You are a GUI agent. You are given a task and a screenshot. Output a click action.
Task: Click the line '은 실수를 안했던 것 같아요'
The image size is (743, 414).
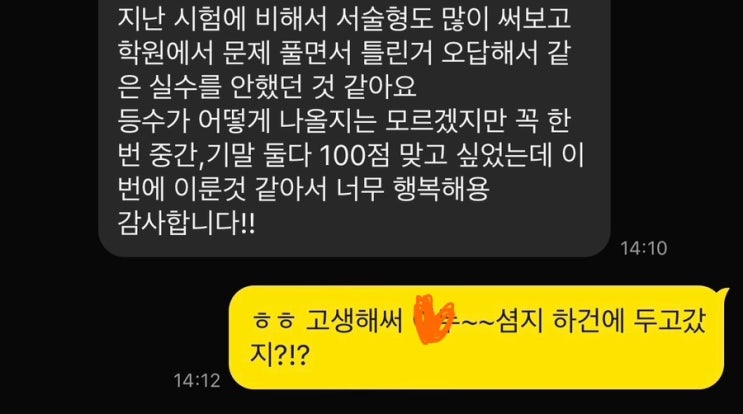[267, 87]
